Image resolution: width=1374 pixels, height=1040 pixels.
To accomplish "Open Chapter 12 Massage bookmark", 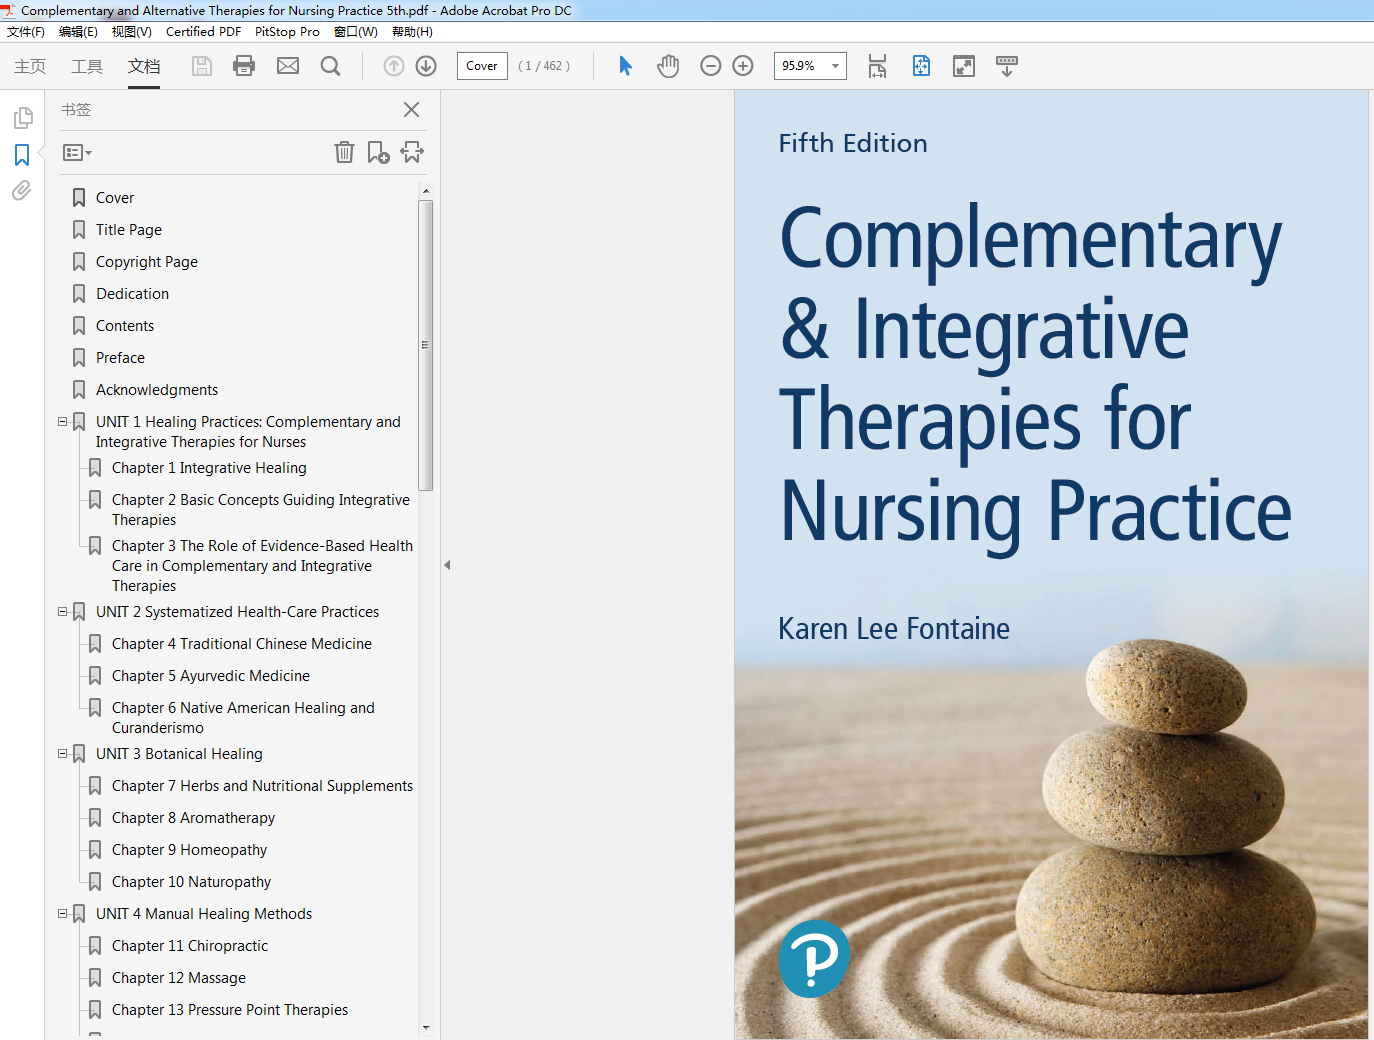I will (179, 978).
